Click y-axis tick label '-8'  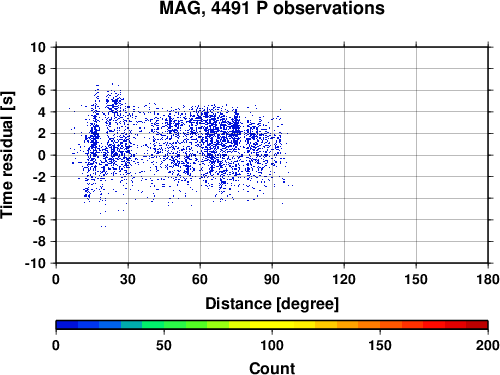click(x=39, y=242)
